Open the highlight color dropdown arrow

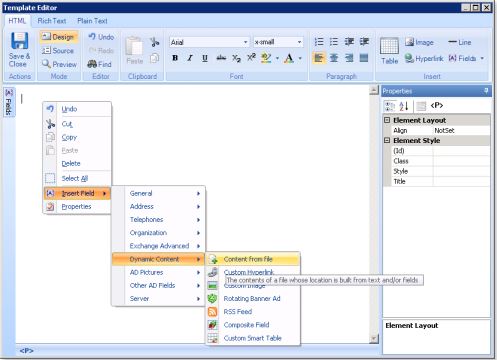click(x=277, y=58)
